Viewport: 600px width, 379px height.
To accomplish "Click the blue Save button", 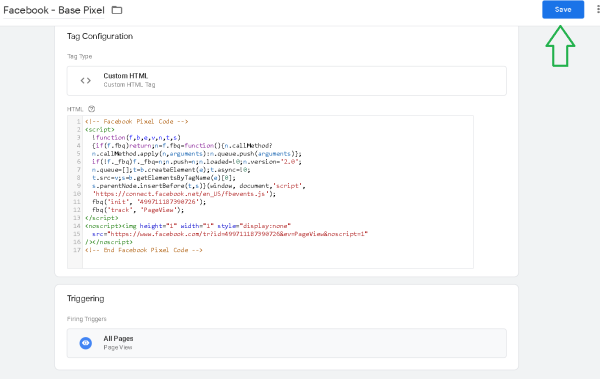I will tap(563, 10).
